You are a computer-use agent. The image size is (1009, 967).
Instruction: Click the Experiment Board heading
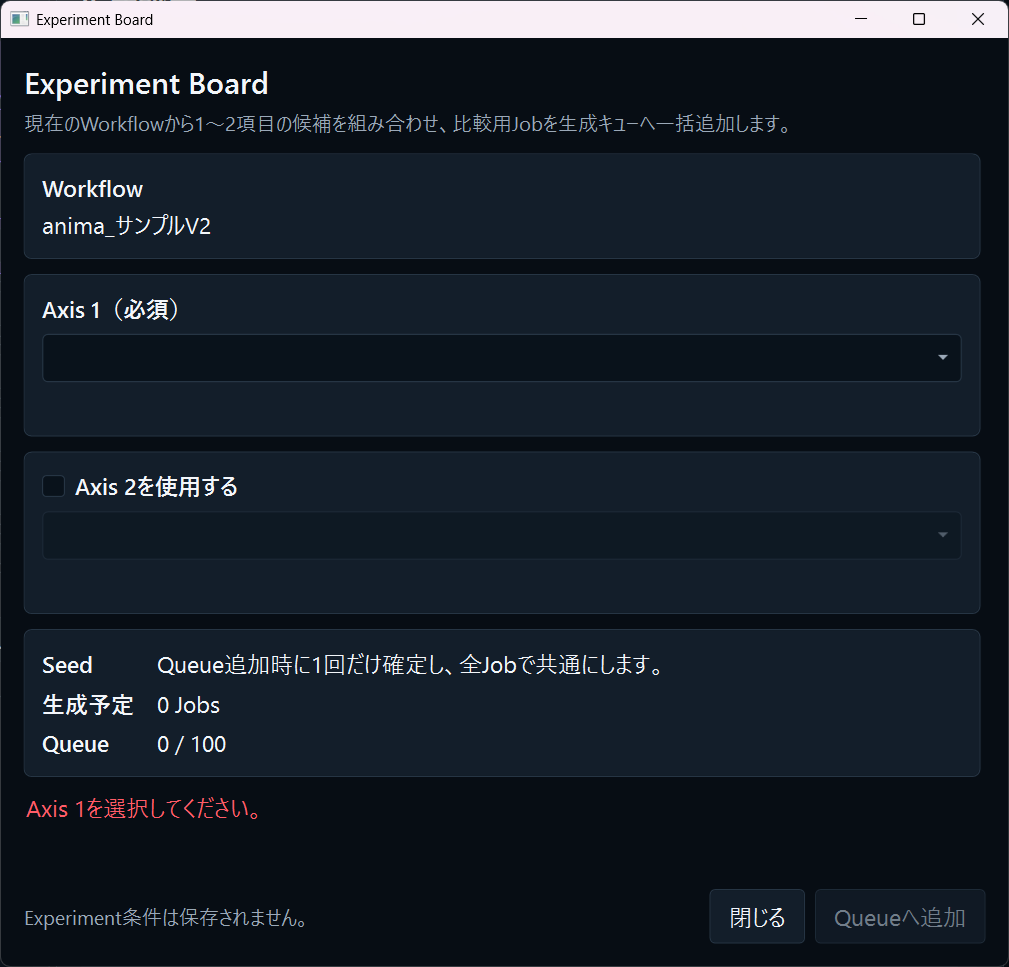tap(147, 84)
